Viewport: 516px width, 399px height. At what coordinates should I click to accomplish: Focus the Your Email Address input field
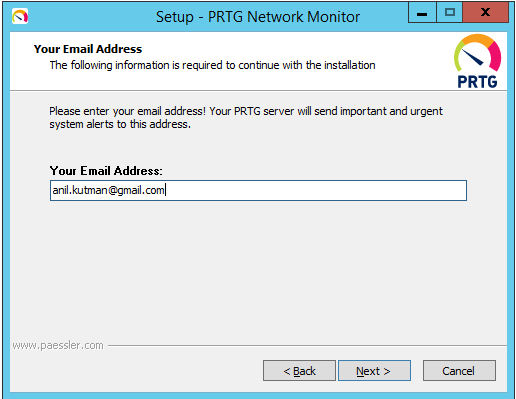(x=258, y=190)
